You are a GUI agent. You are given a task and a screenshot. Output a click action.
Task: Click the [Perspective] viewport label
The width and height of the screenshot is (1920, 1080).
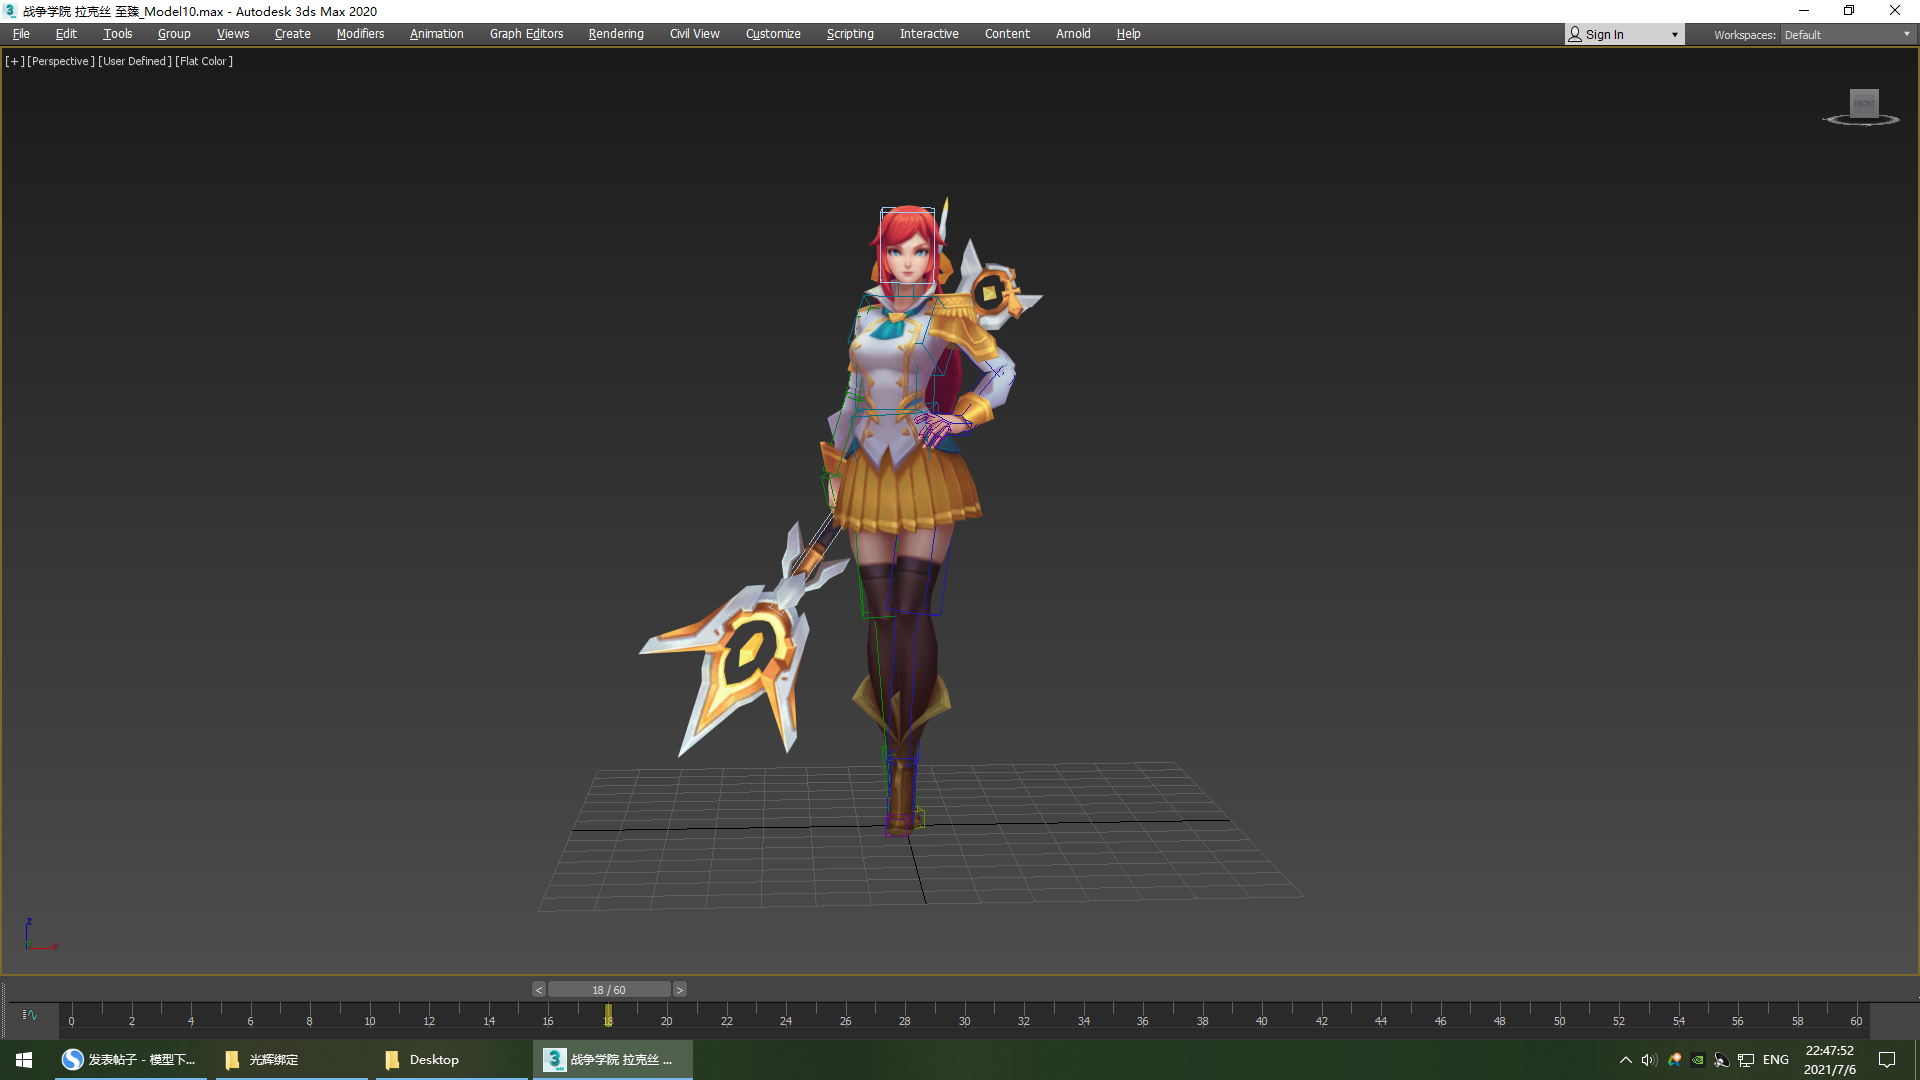[61, 61]
